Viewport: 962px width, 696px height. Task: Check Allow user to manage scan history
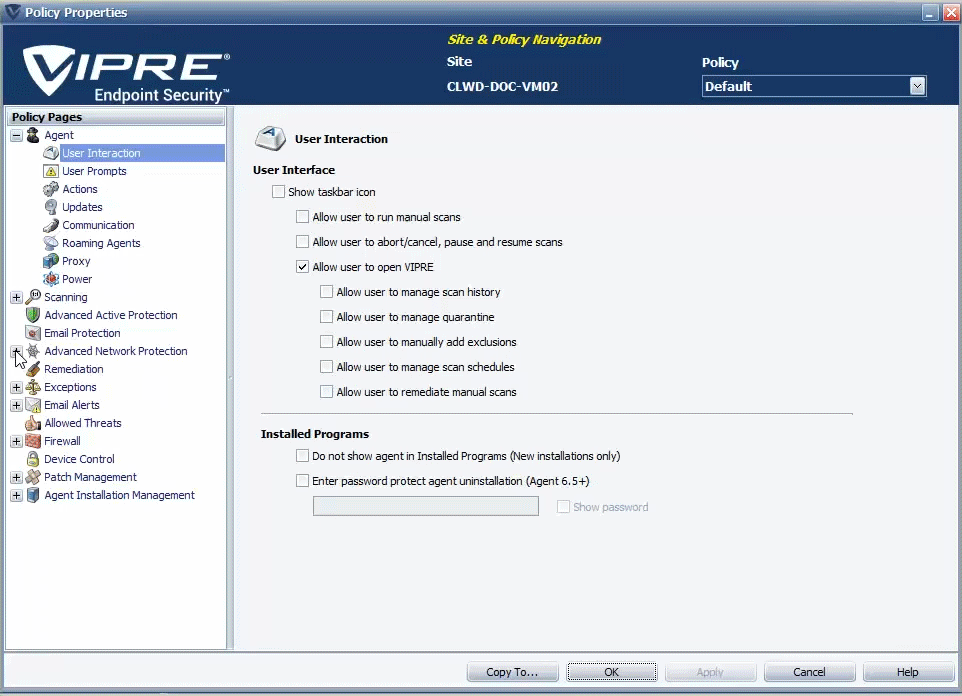326,292
